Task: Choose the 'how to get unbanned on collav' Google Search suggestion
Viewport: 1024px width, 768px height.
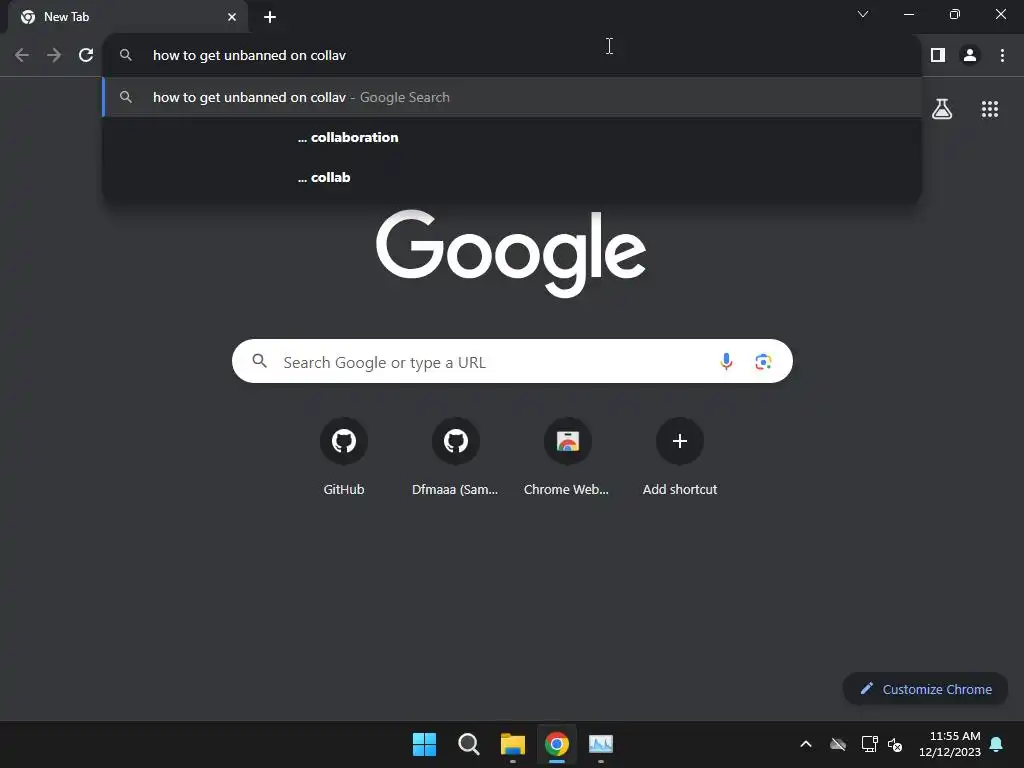Action: pos(513,97)
